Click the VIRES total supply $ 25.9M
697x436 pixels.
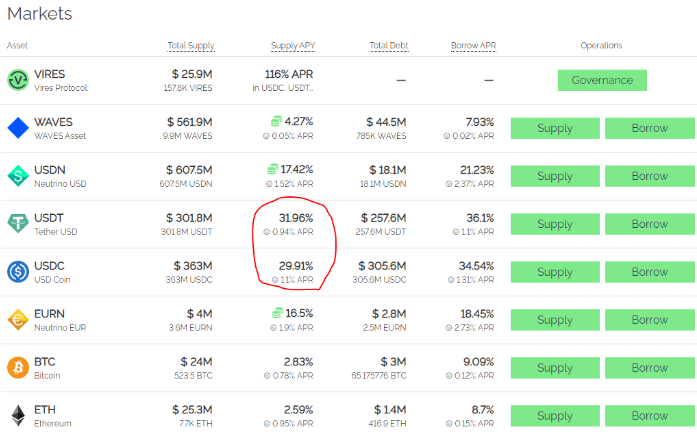point(192,74)
